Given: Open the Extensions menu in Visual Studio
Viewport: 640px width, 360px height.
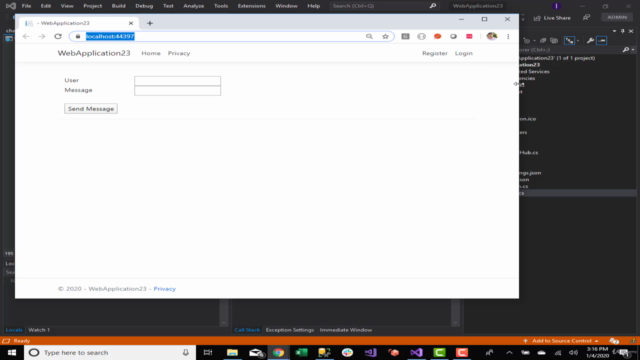Looking at the screenshot, I should 251,6.
